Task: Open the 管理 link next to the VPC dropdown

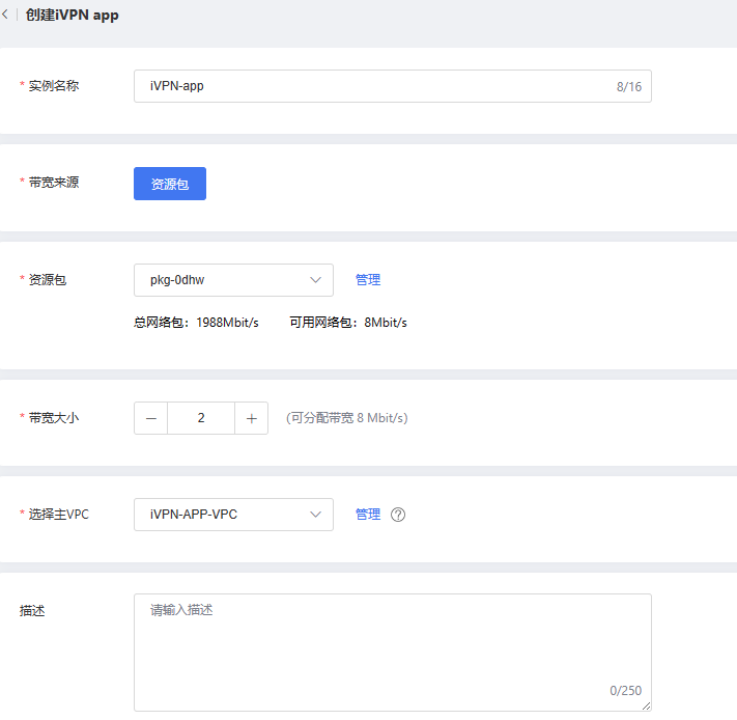Action: point(368,515)
